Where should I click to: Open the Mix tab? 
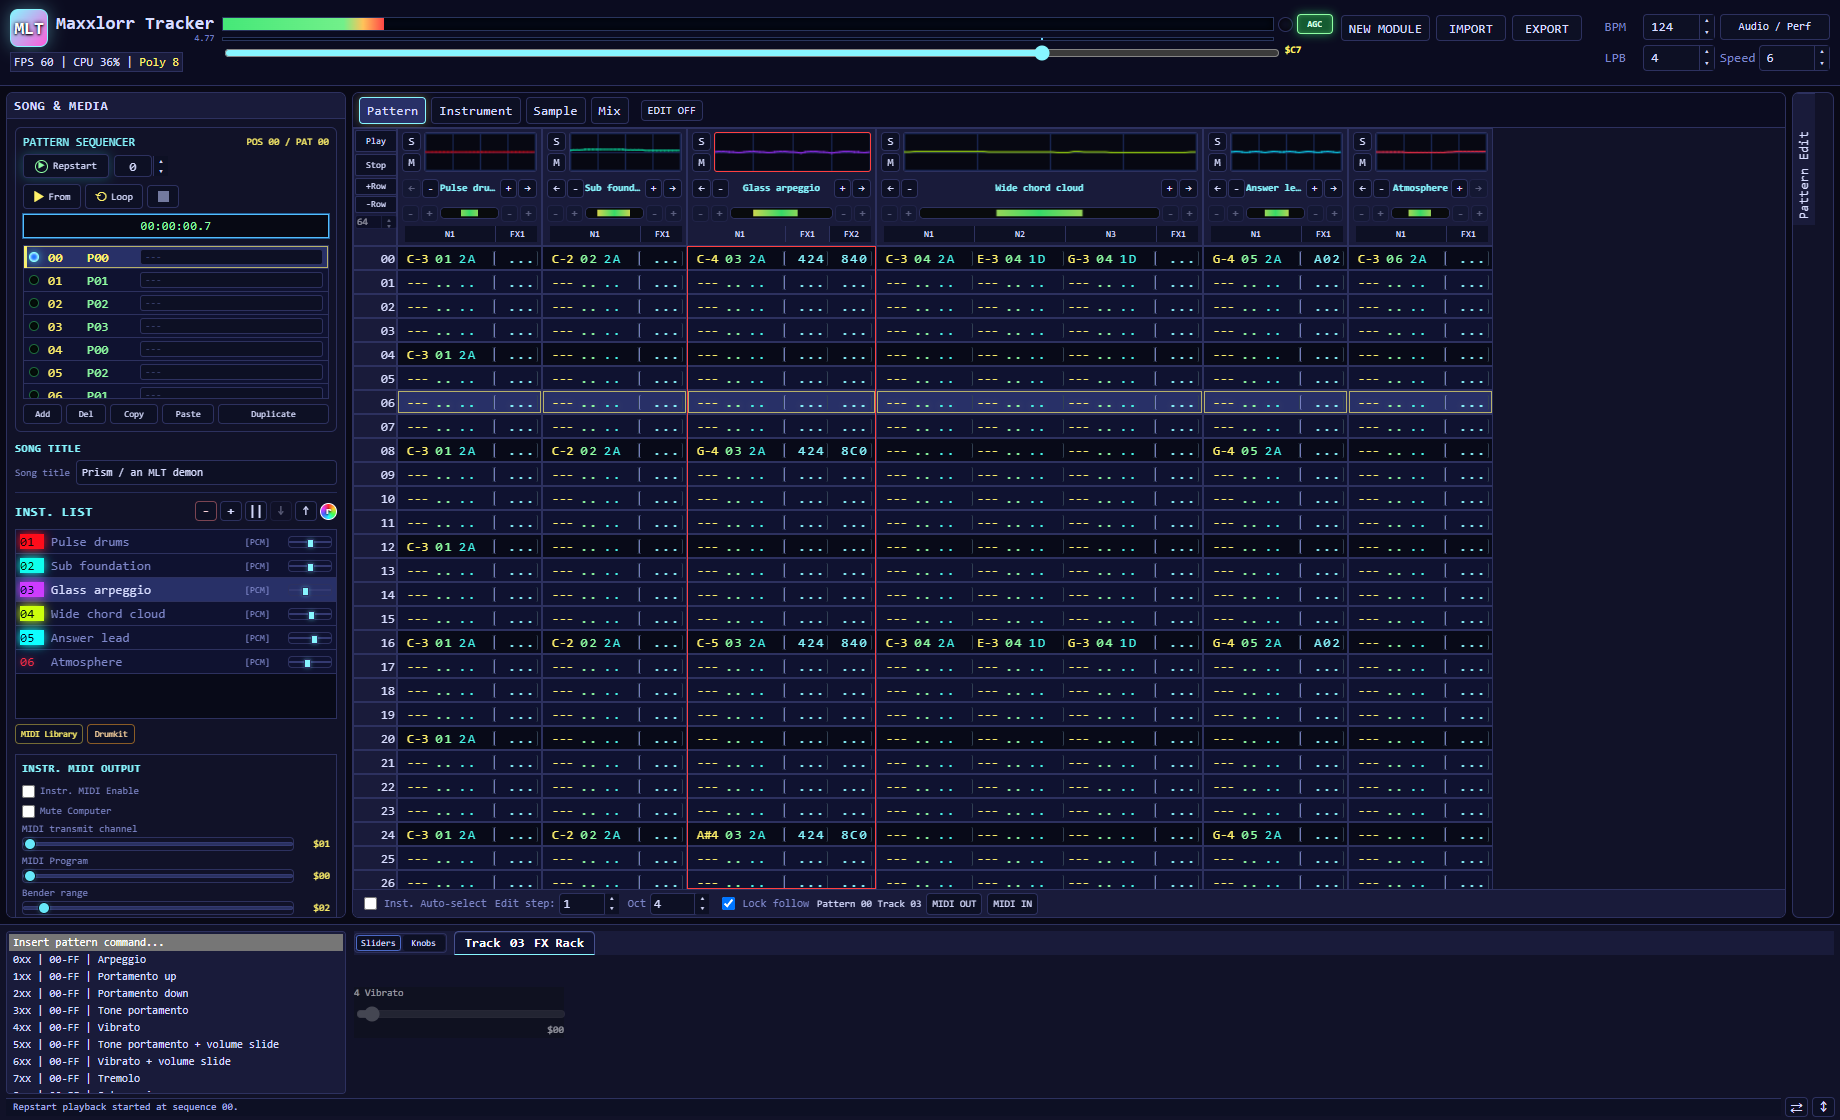click(609, 111)
